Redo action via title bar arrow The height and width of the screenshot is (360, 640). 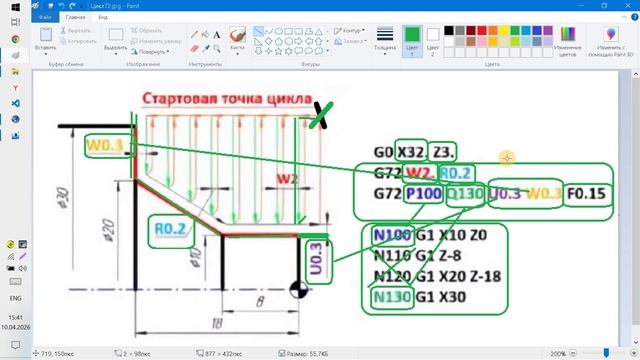pos(72,6)
